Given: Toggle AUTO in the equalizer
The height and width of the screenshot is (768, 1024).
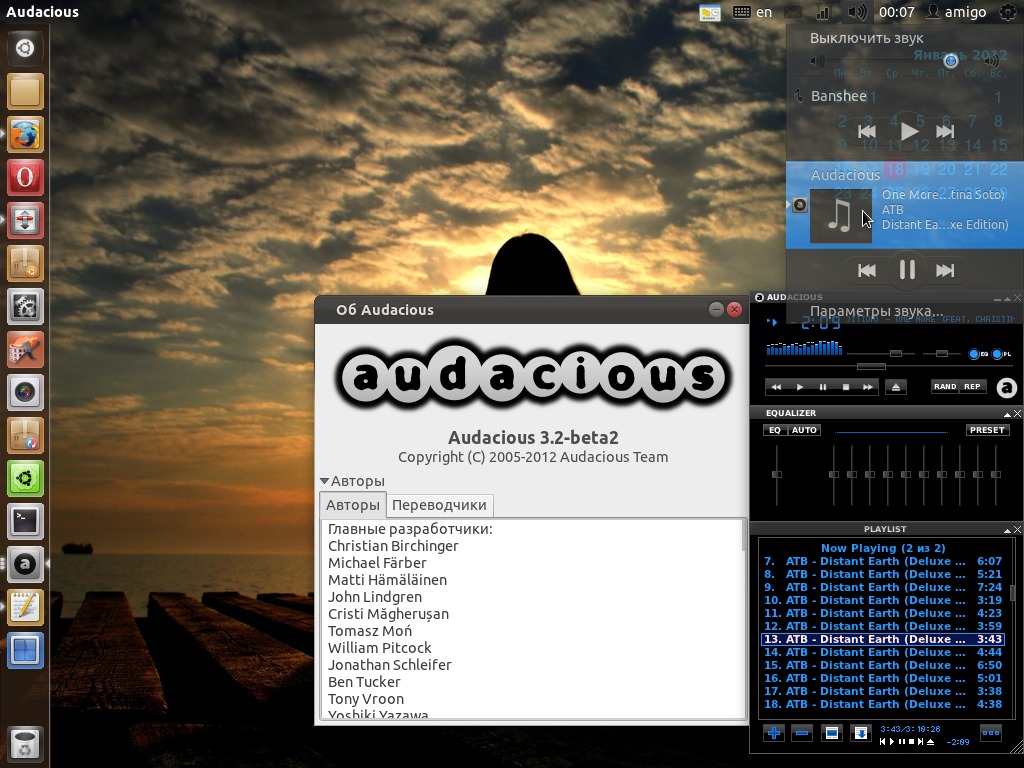Looking at the screenshot, I should pos(804,430).
